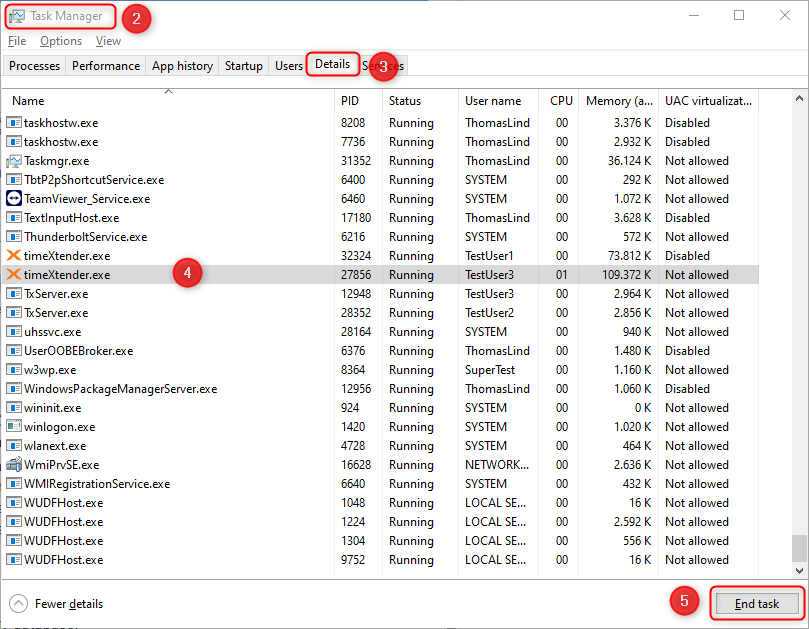Click the w3wp.exe process icon

pyautogui.click(x=14, y=369)
